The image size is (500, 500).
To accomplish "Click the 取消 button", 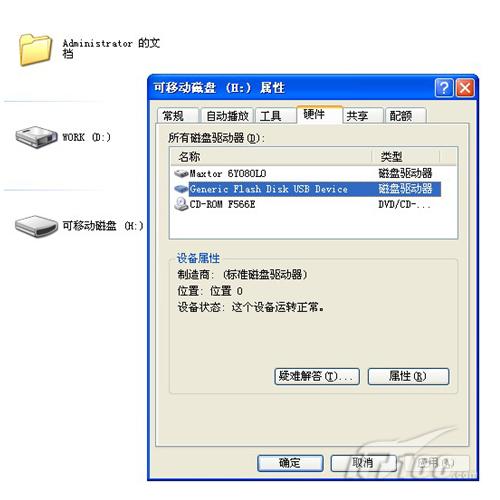I will pyautogui.click(x=363, y=463).
